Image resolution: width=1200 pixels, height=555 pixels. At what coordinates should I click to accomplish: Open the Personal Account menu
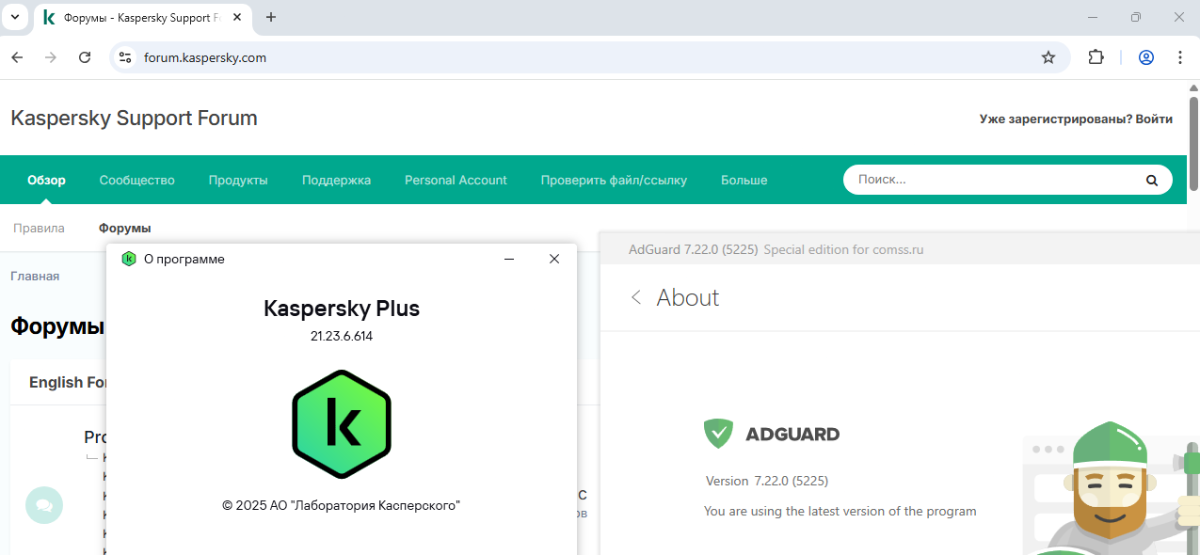point(455,180)
